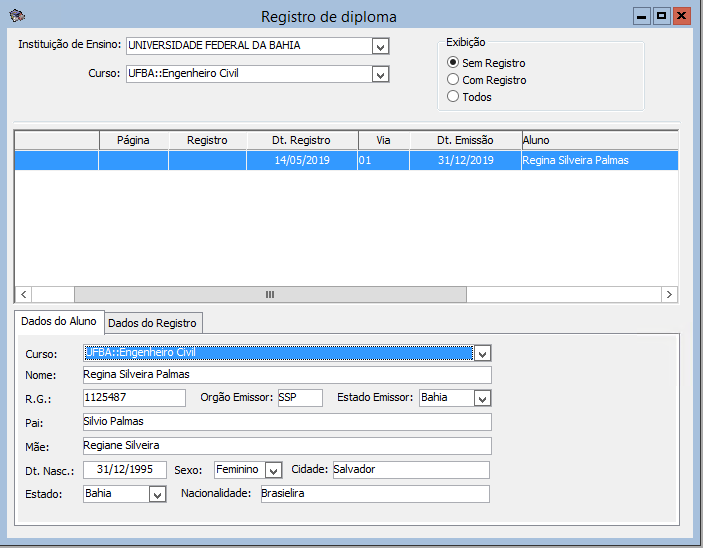Click the Dt. Registro column header
The image size is (703, 550).
point(301,140)
